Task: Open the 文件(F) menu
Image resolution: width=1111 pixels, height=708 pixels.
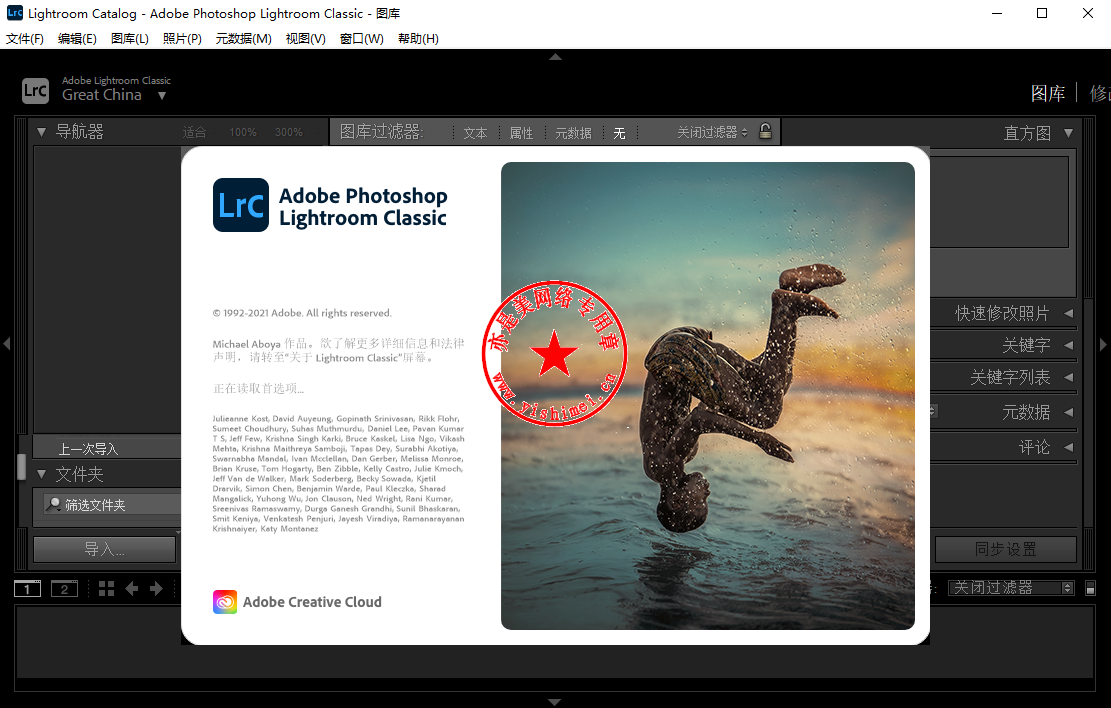Action: pyautogui.click(x=25, y=38)
